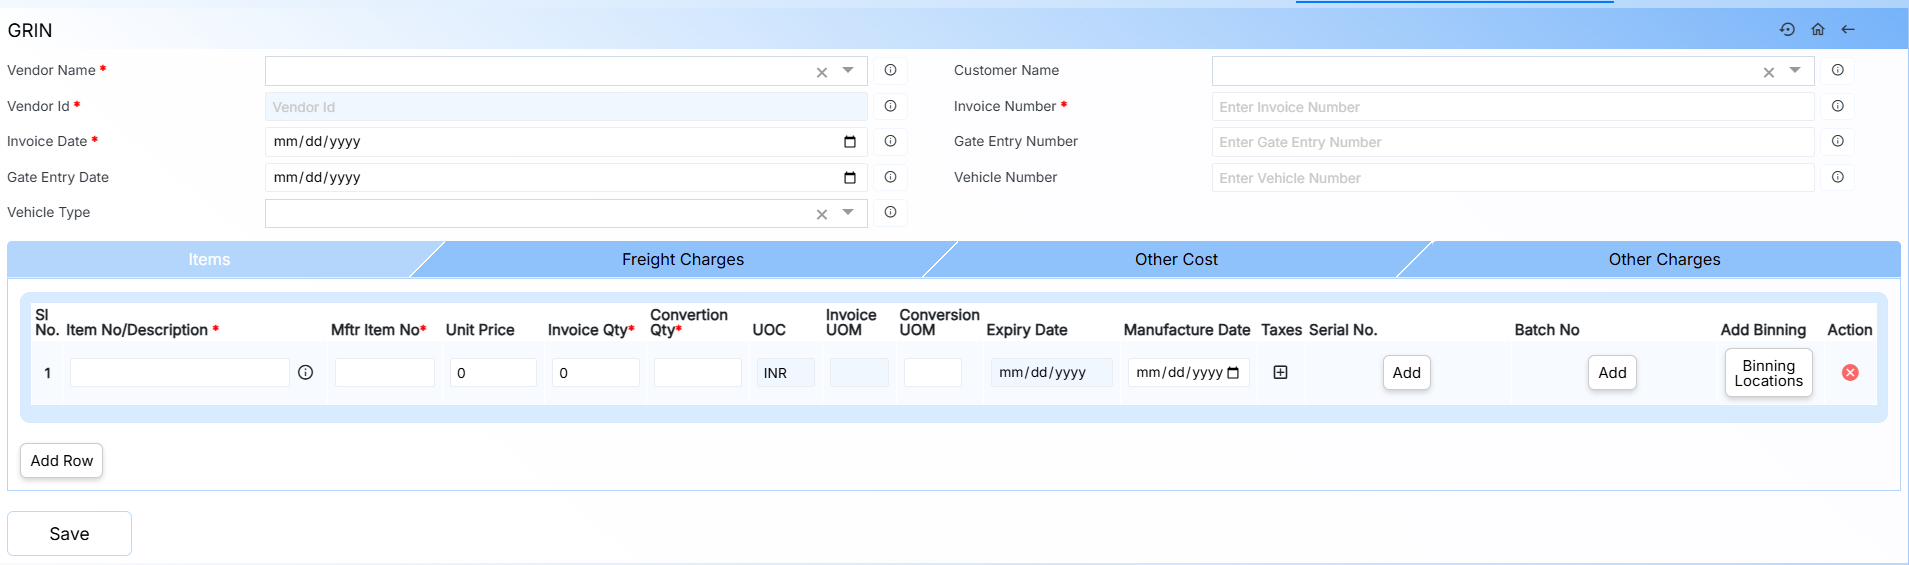Viewport: 1909px width, 565px height.
Task: Click the back arrow icon in header
Action: click(x=1848, y=30)
